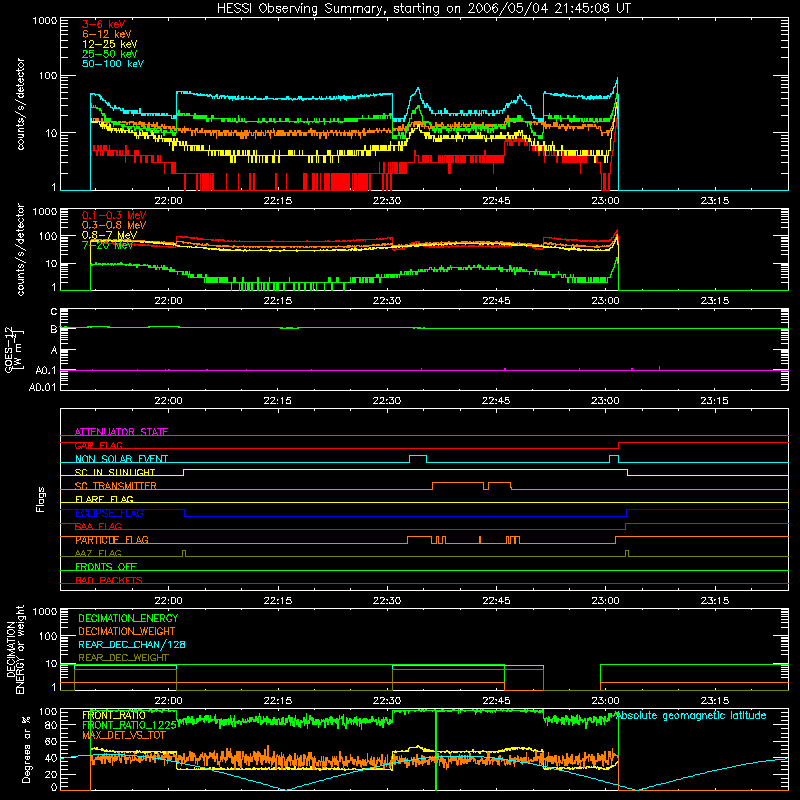Viewport: 800px width, 800px height.
Task: Click the NON_SOLAR_EVENT flag label
Action: pyautogui.click(x=121, y=459)
